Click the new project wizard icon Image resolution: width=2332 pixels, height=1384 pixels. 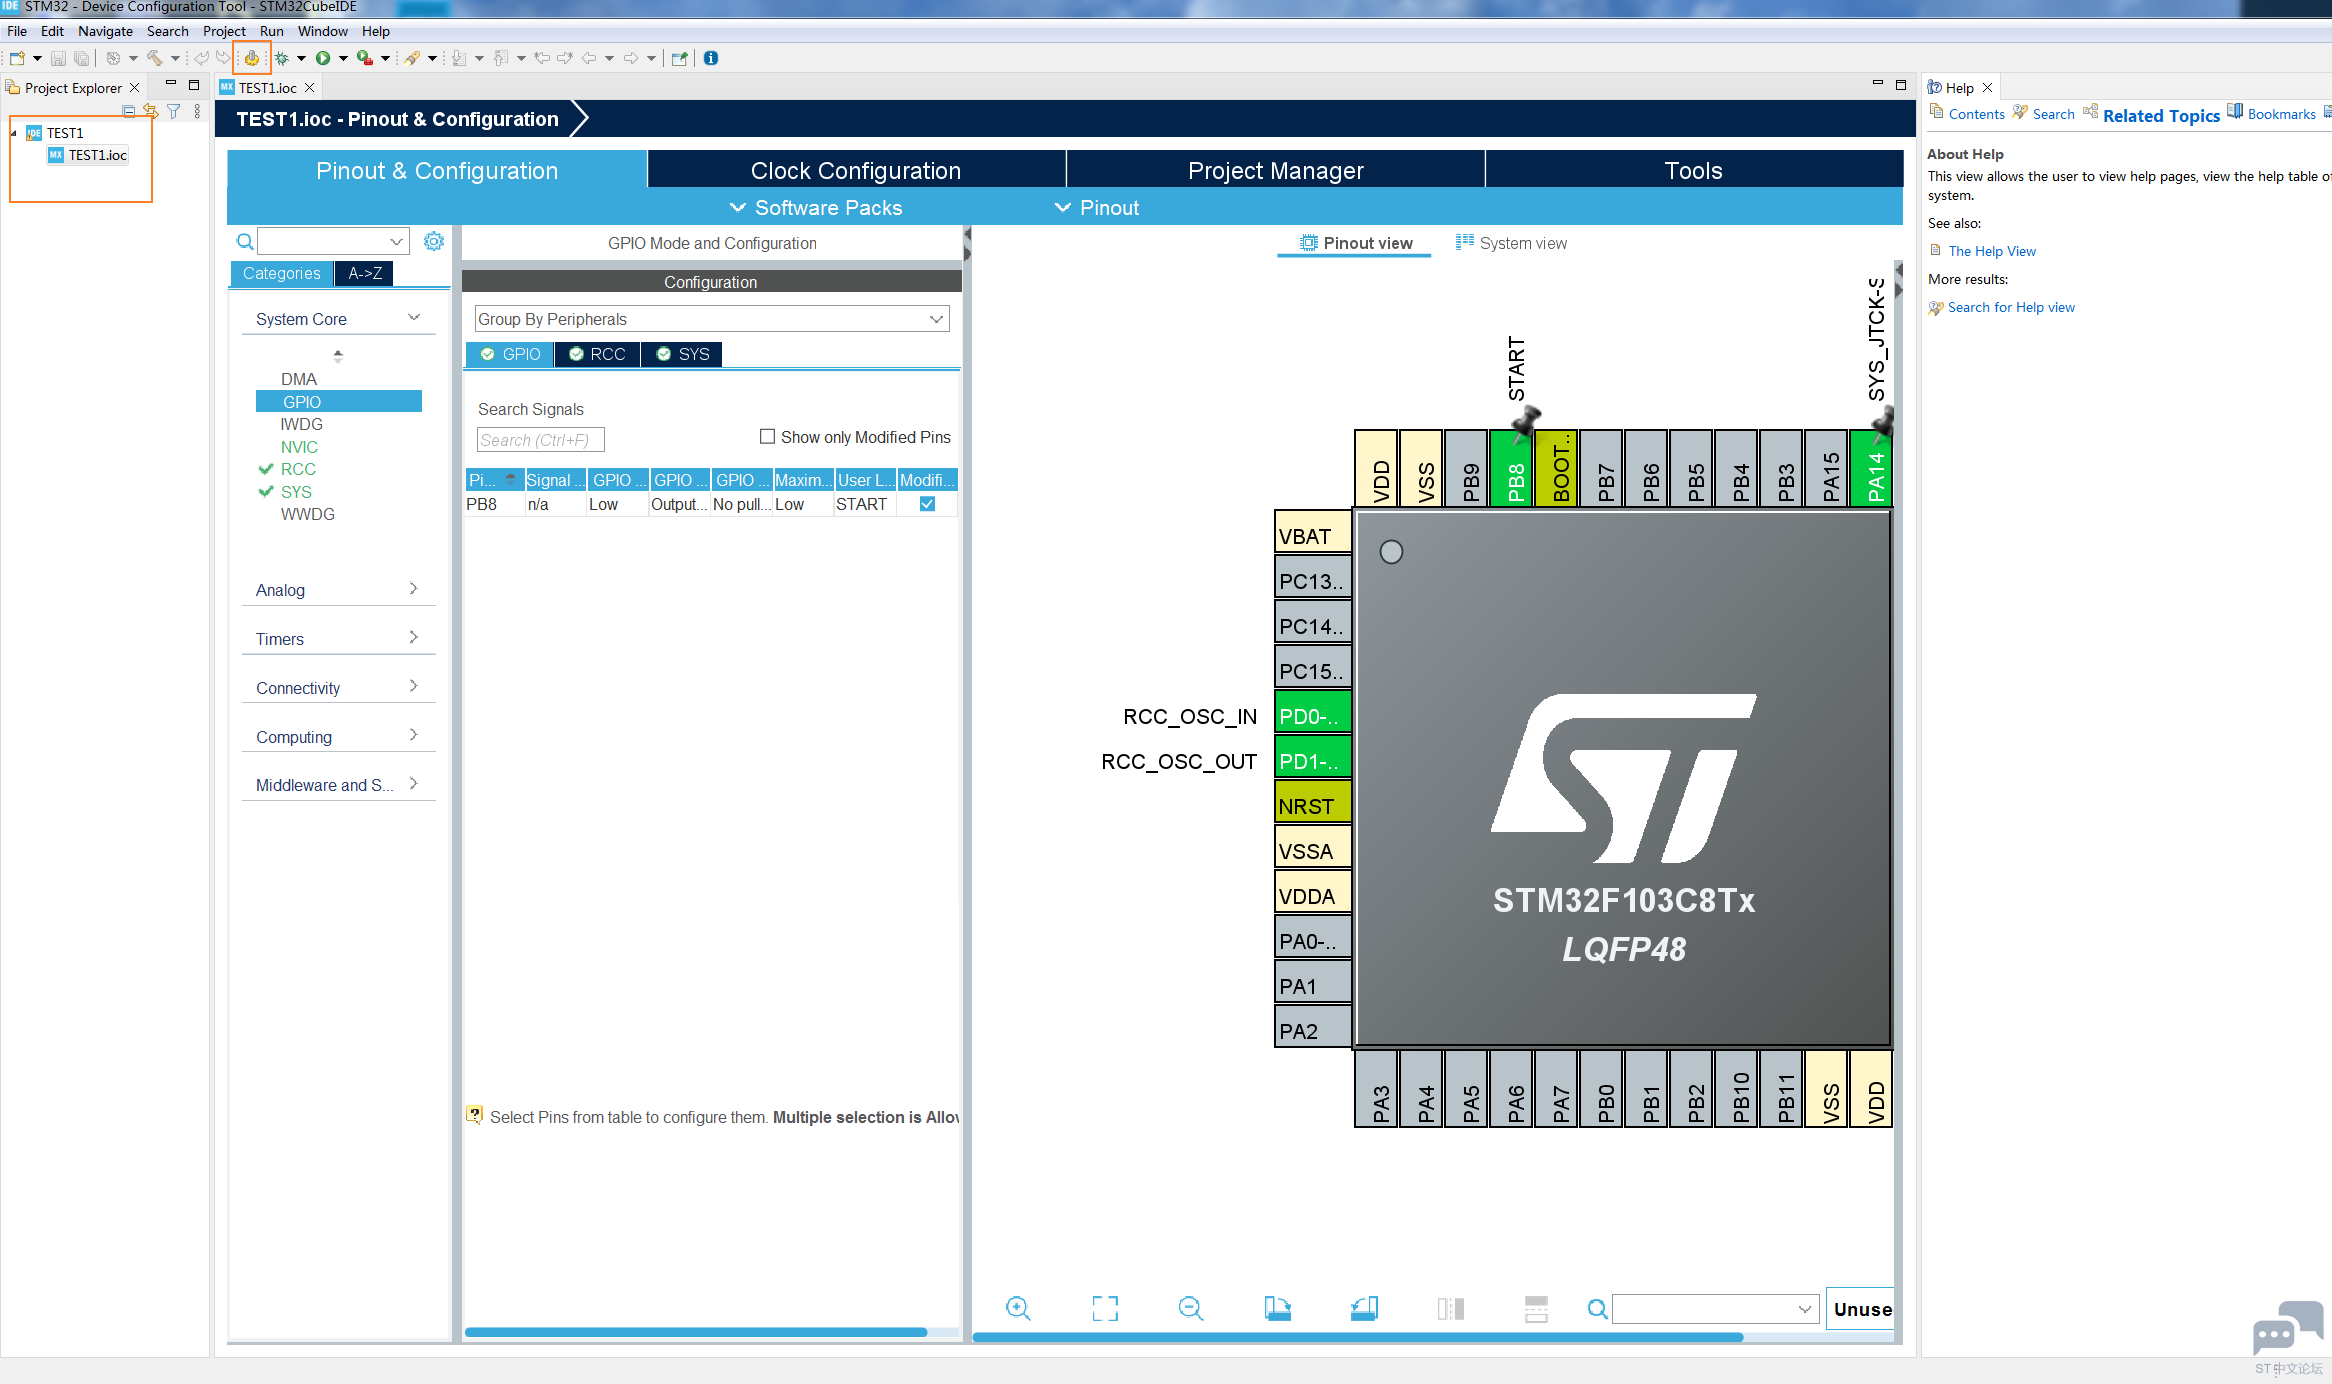[17, 58]
